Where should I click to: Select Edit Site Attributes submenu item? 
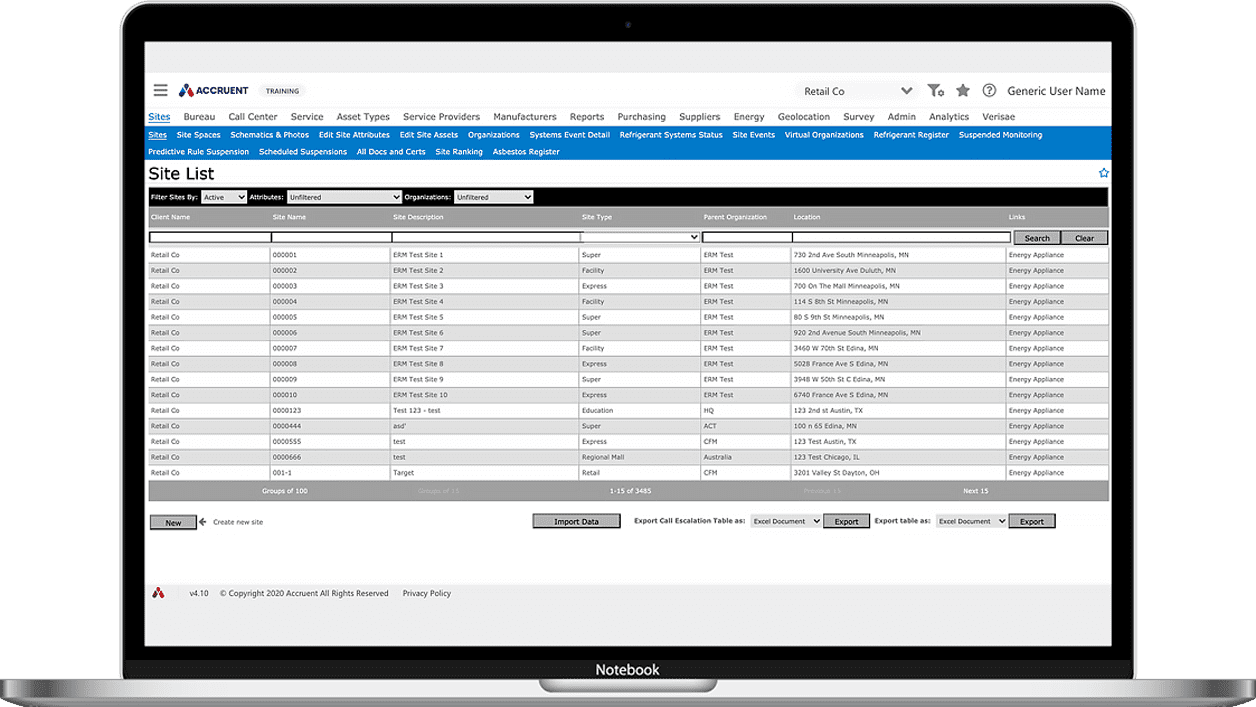point(354,135)
